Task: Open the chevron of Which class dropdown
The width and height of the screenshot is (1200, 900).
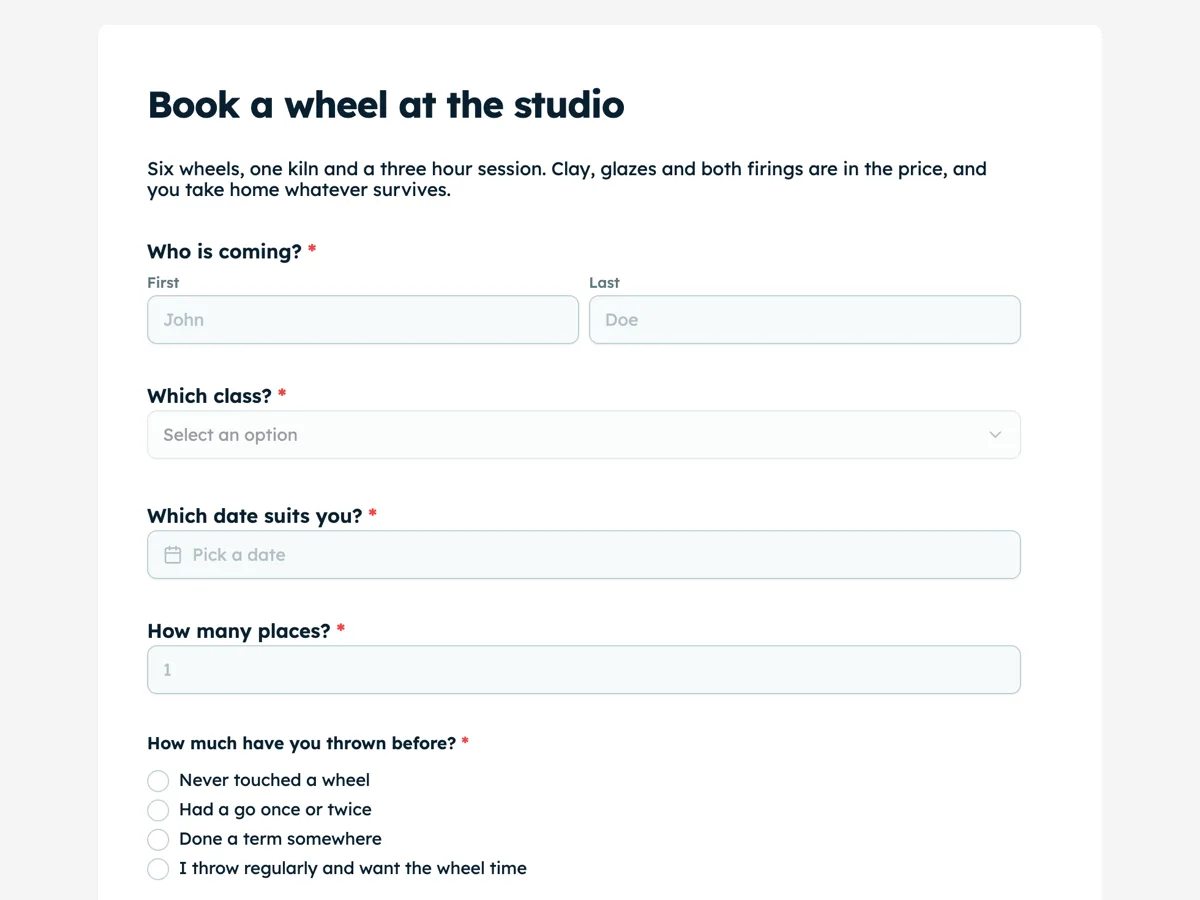Action: click(995, 435)
